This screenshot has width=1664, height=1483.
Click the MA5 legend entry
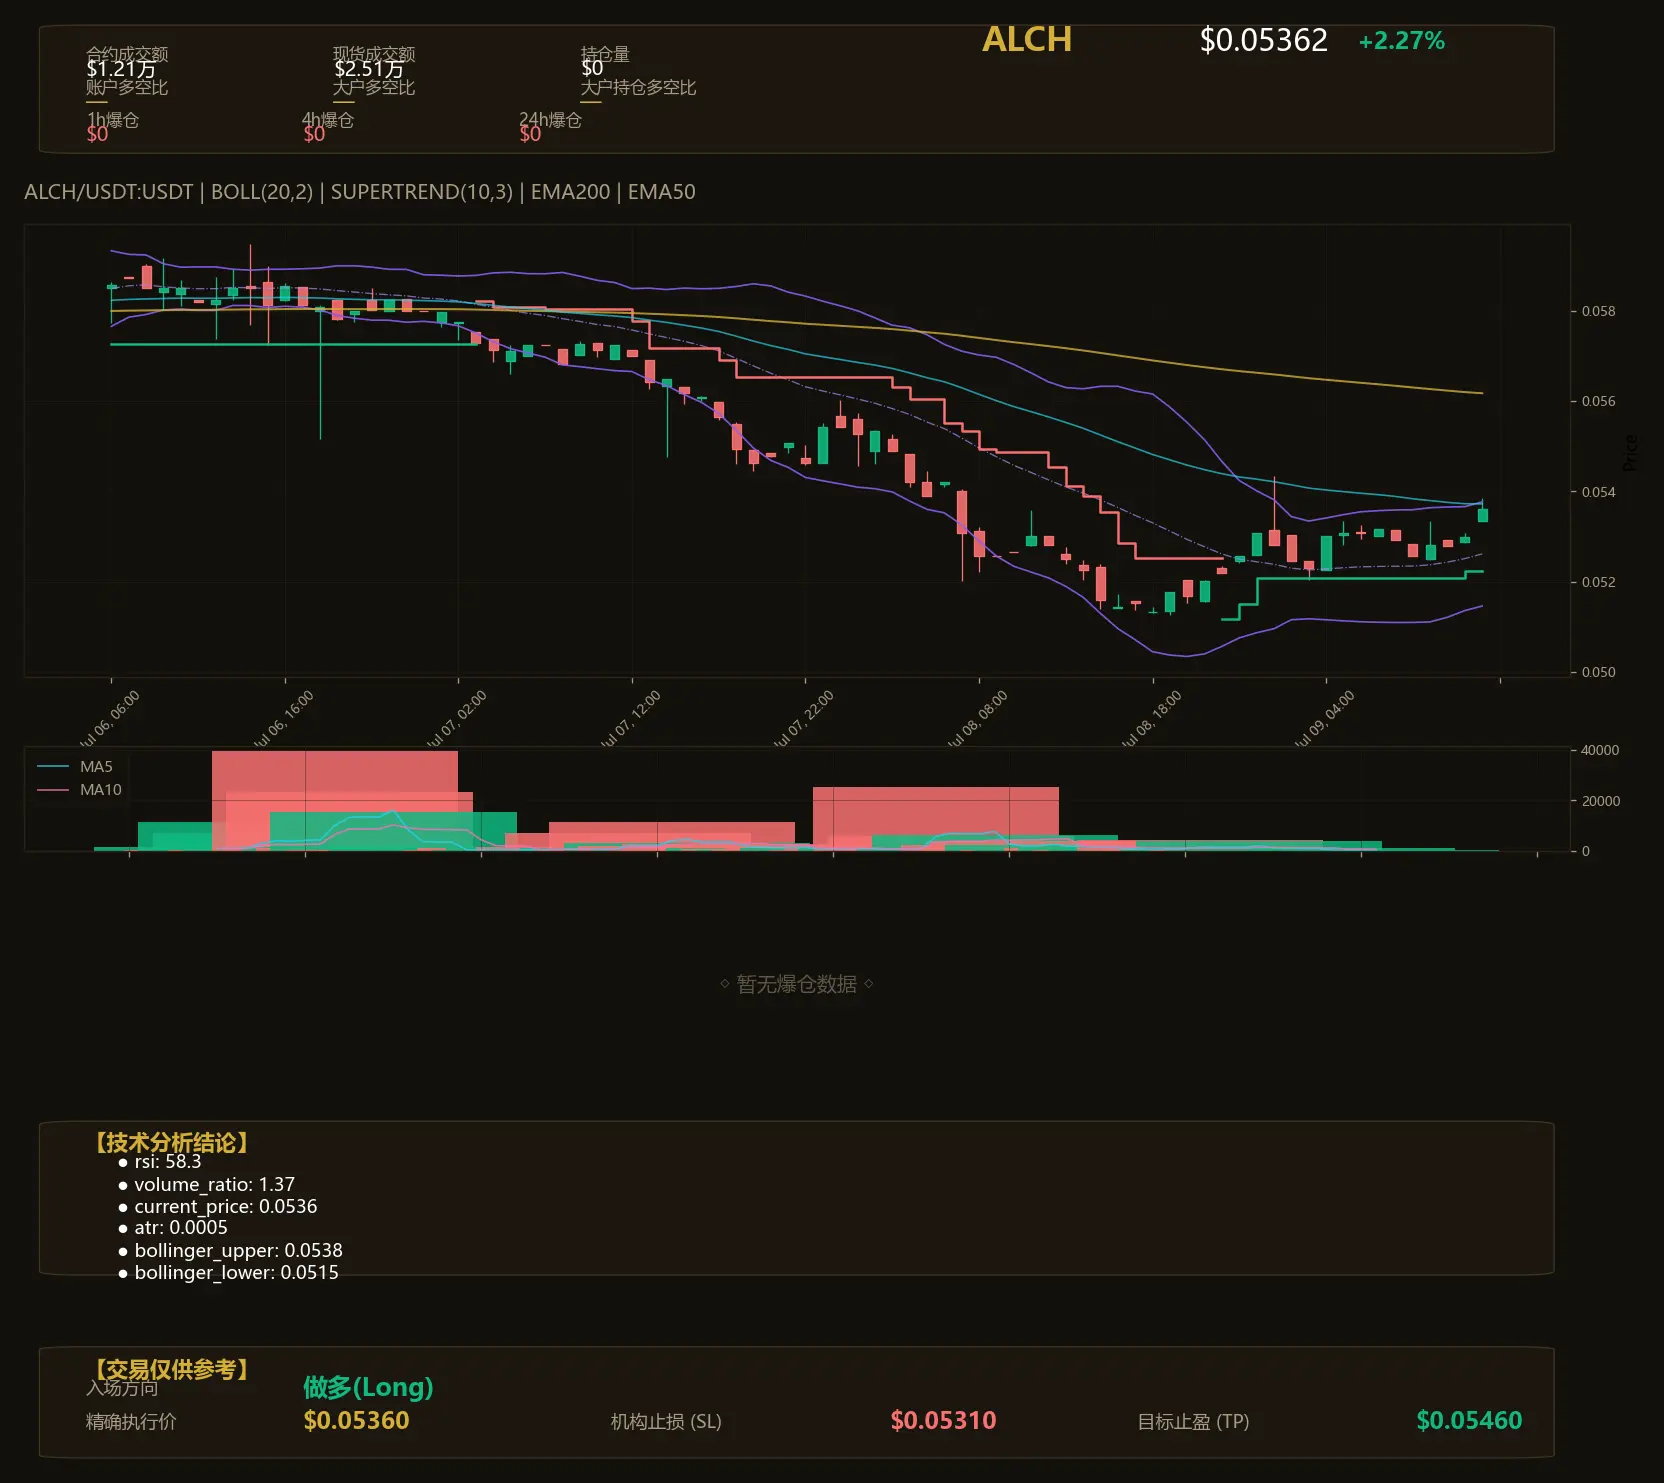click(76, 767)
